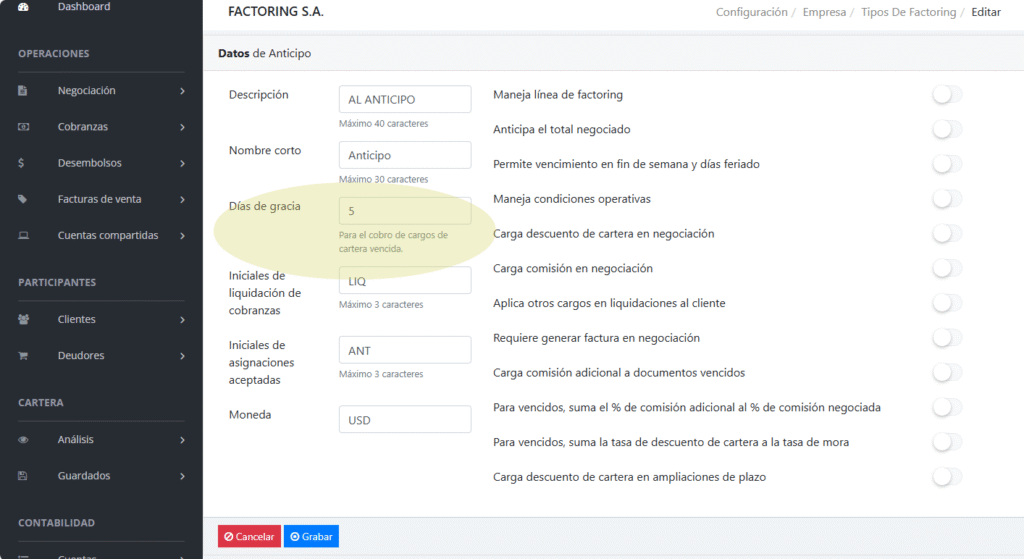Turn on "Carga comisión en negociación" switch
The image size is (1024, 559).
point(946,268)
